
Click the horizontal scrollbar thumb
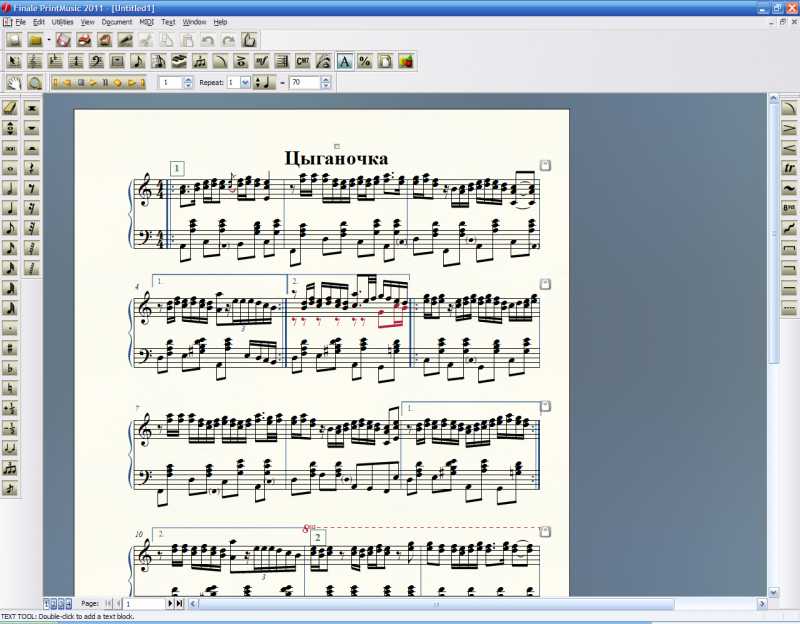pyautogui.click(x=436, y=604)
